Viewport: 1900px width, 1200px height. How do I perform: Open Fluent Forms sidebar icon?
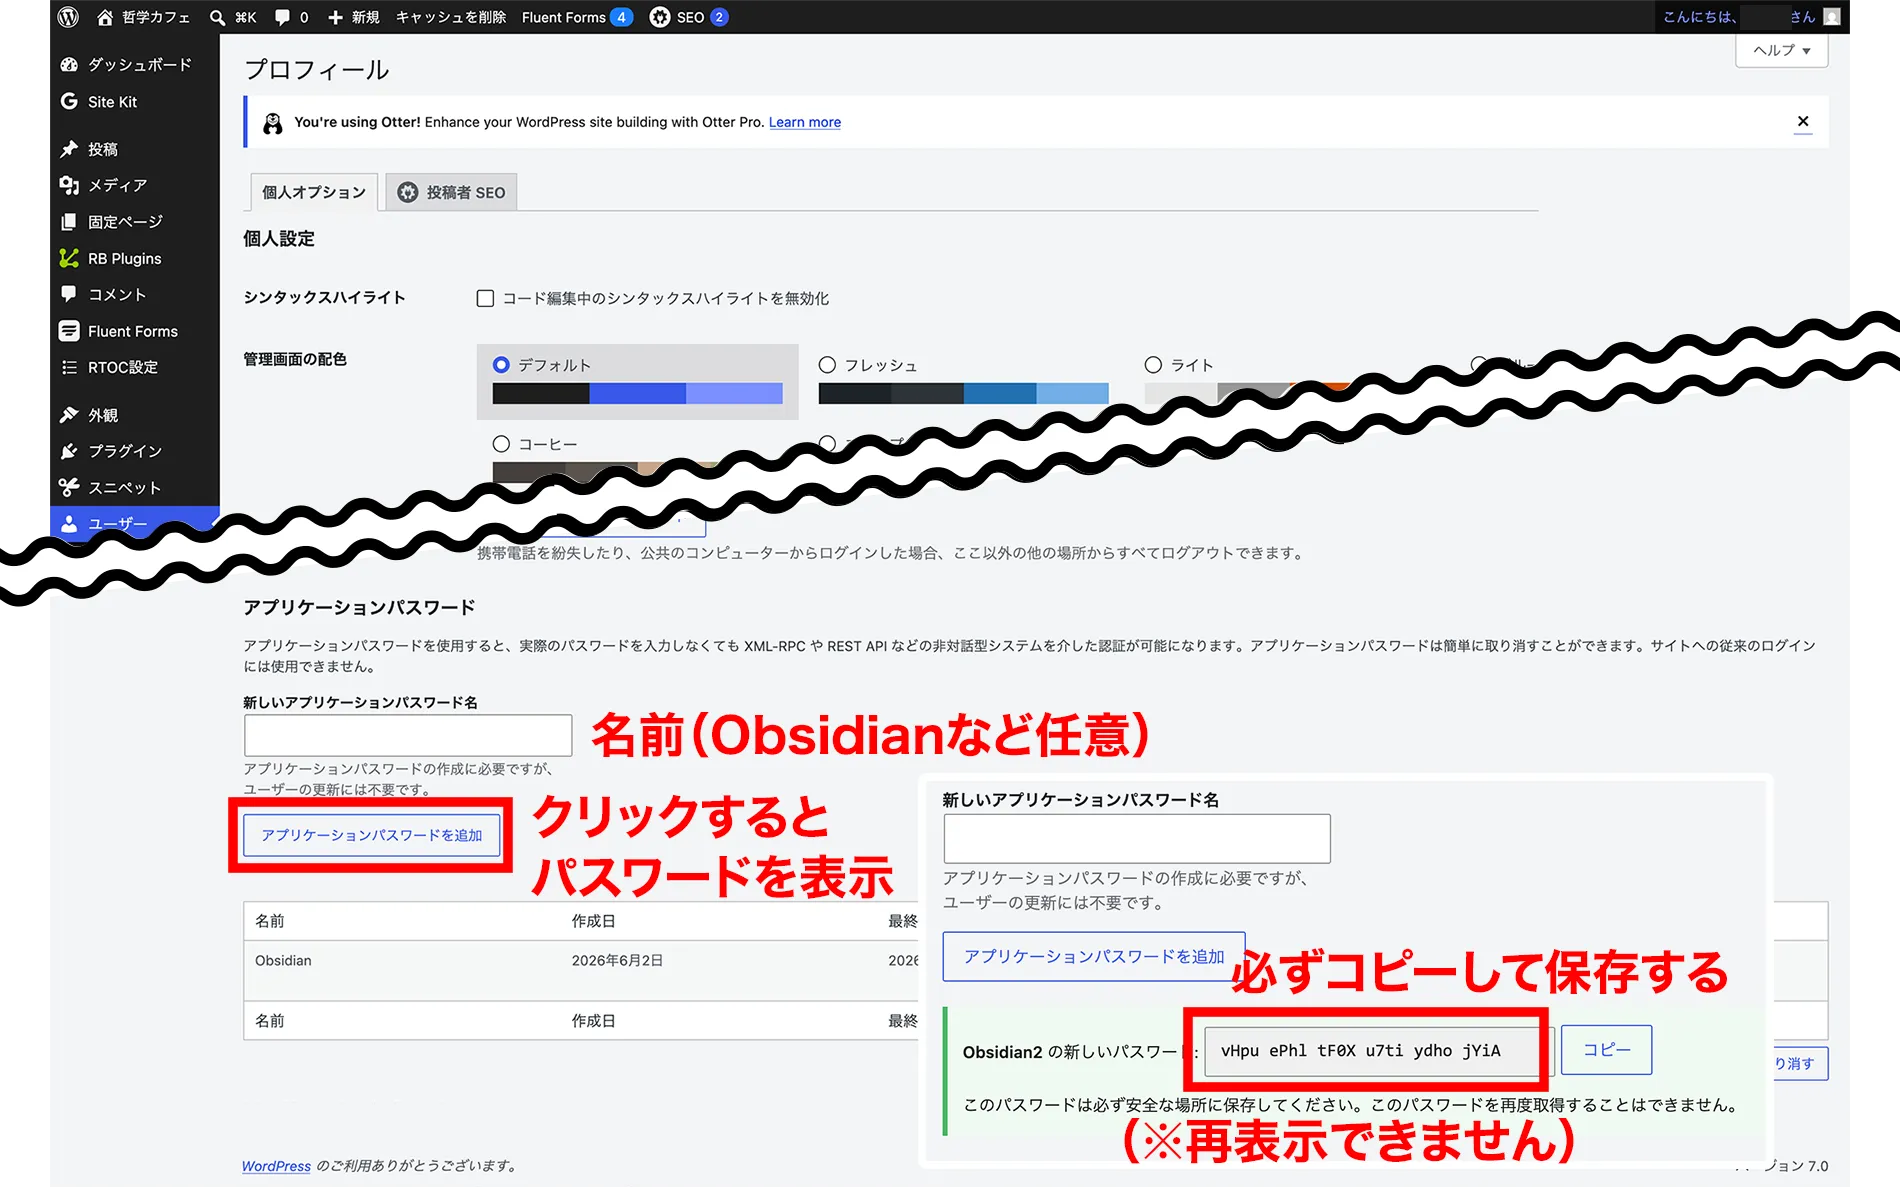69,331
